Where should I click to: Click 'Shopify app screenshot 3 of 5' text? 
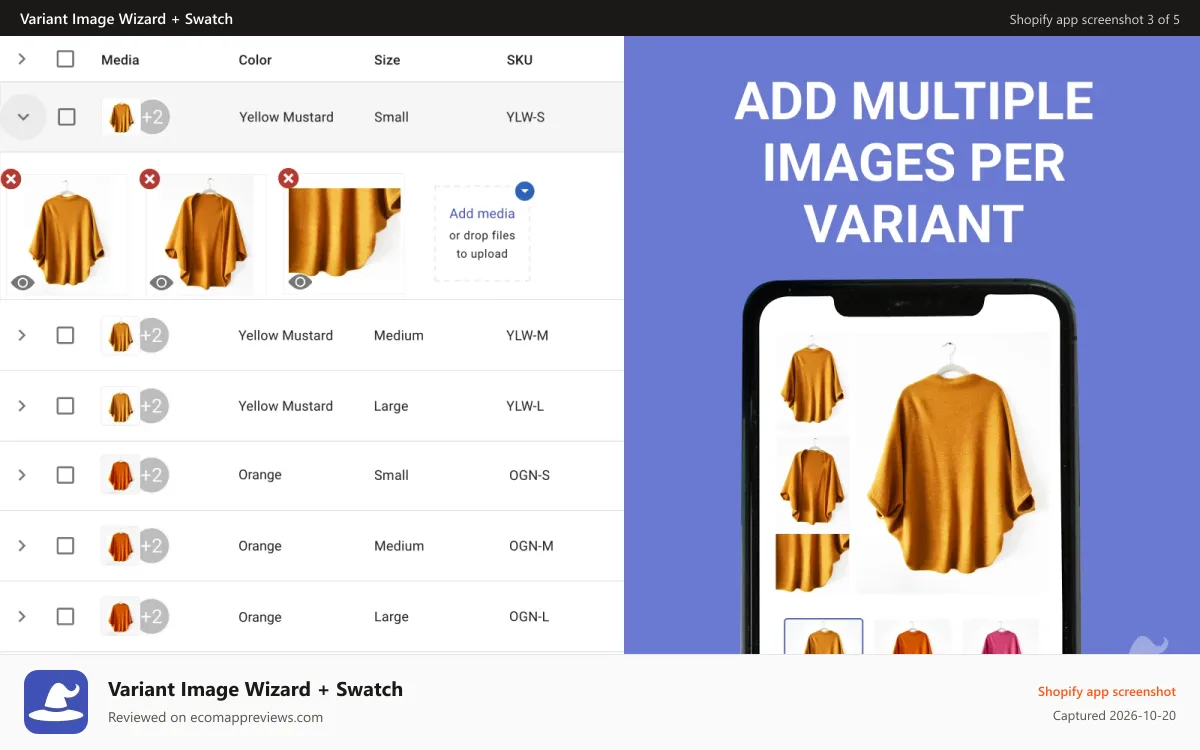(x=1094, y=19)
